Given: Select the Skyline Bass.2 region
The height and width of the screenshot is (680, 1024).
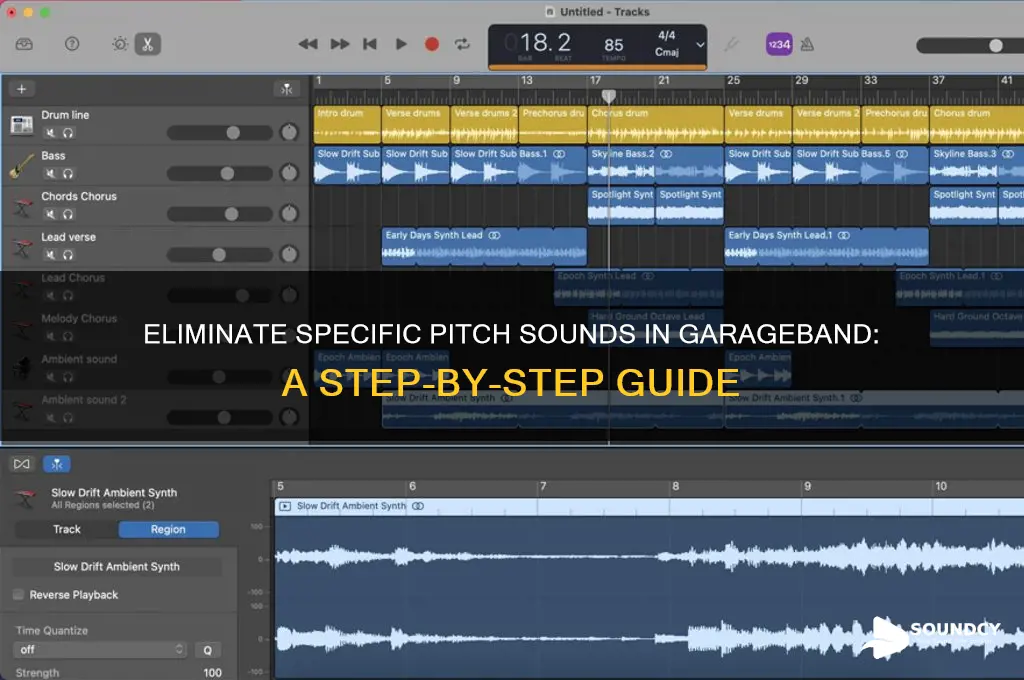Looking at the screenshot, I should click(655, 165).
